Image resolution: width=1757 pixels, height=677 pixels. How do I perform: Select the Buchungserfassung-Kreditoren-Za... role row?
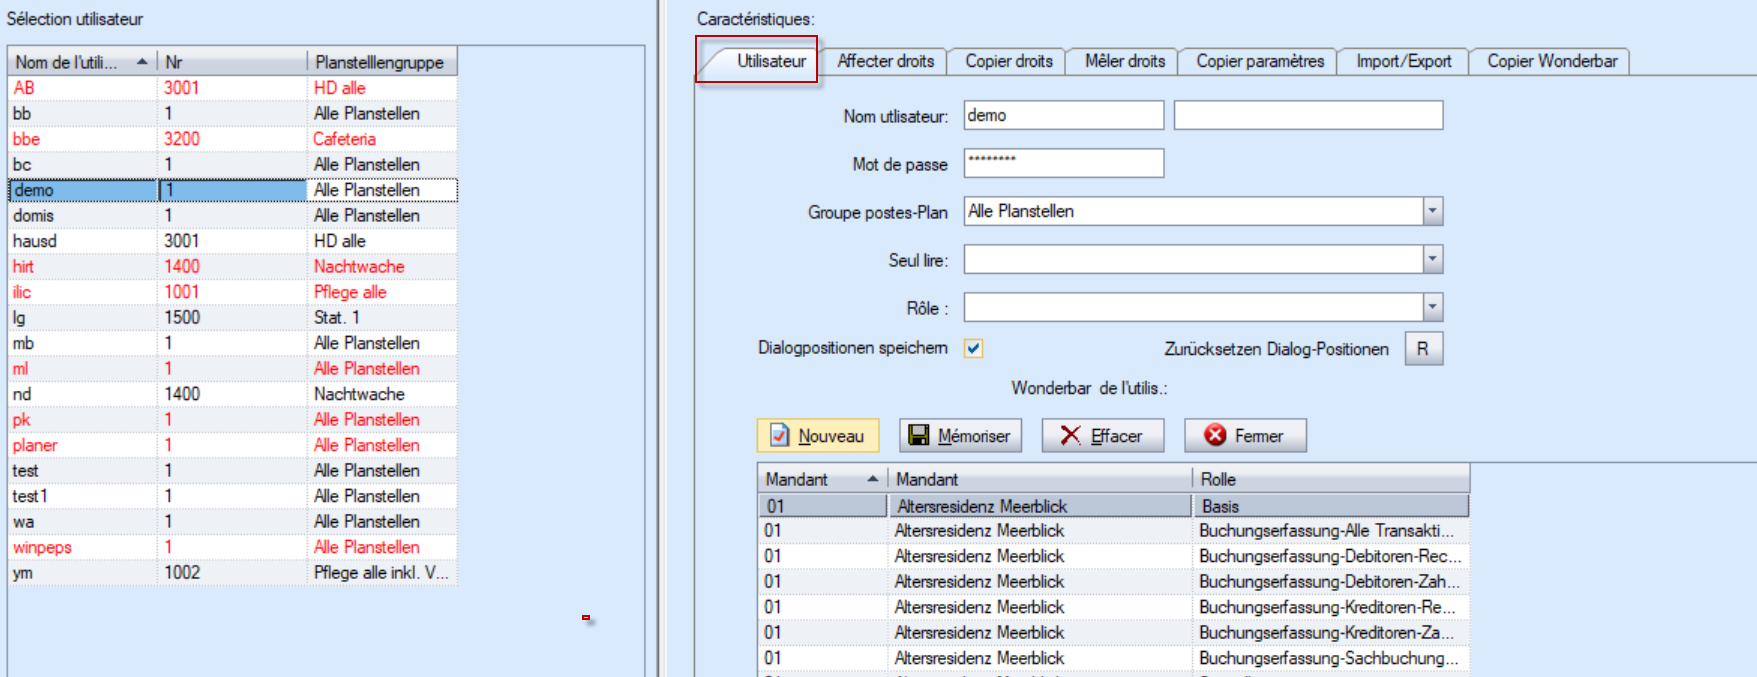point(1113,633)
